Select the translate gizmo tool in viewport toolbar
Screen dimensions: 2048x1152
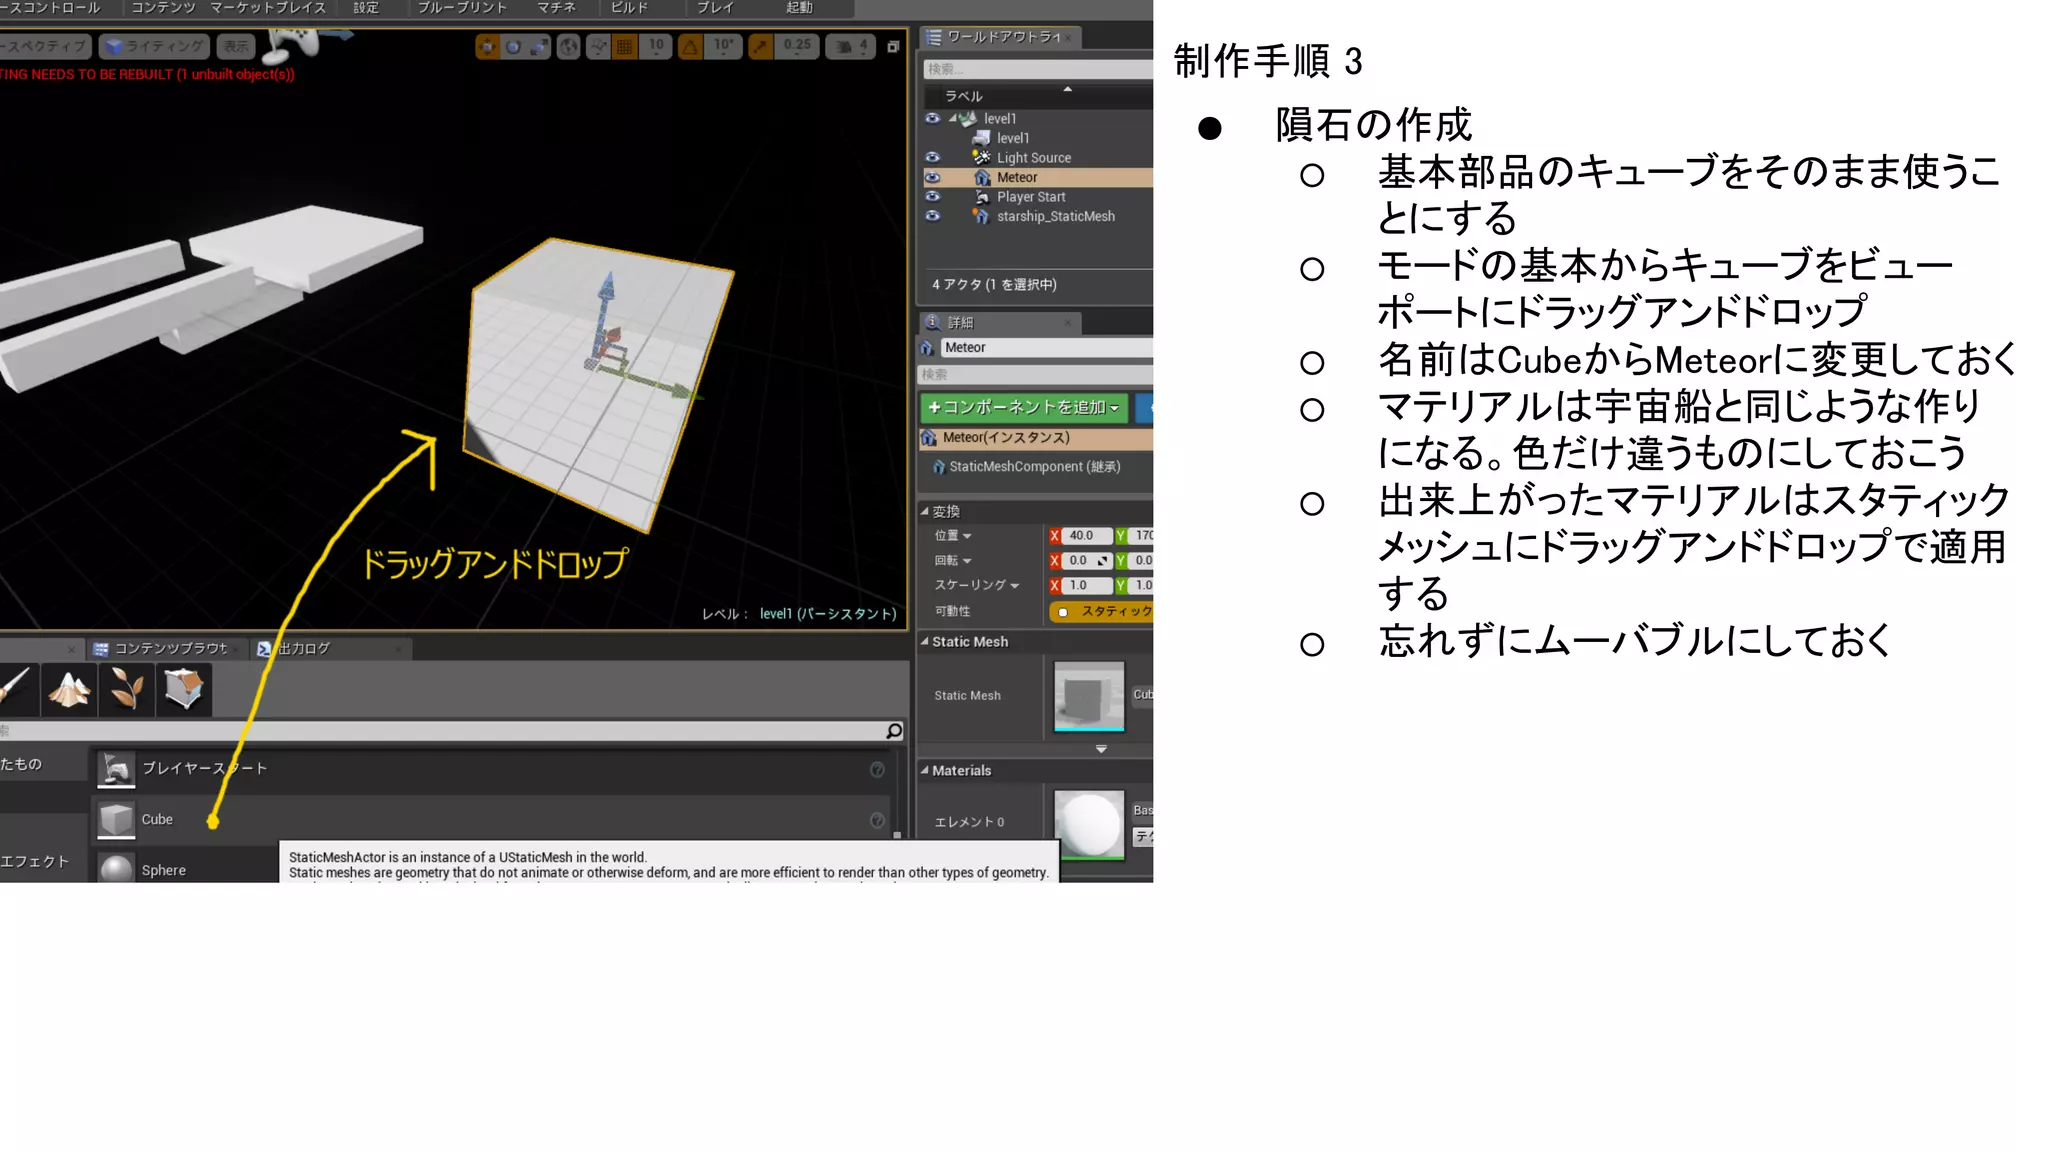click(487, 46)
